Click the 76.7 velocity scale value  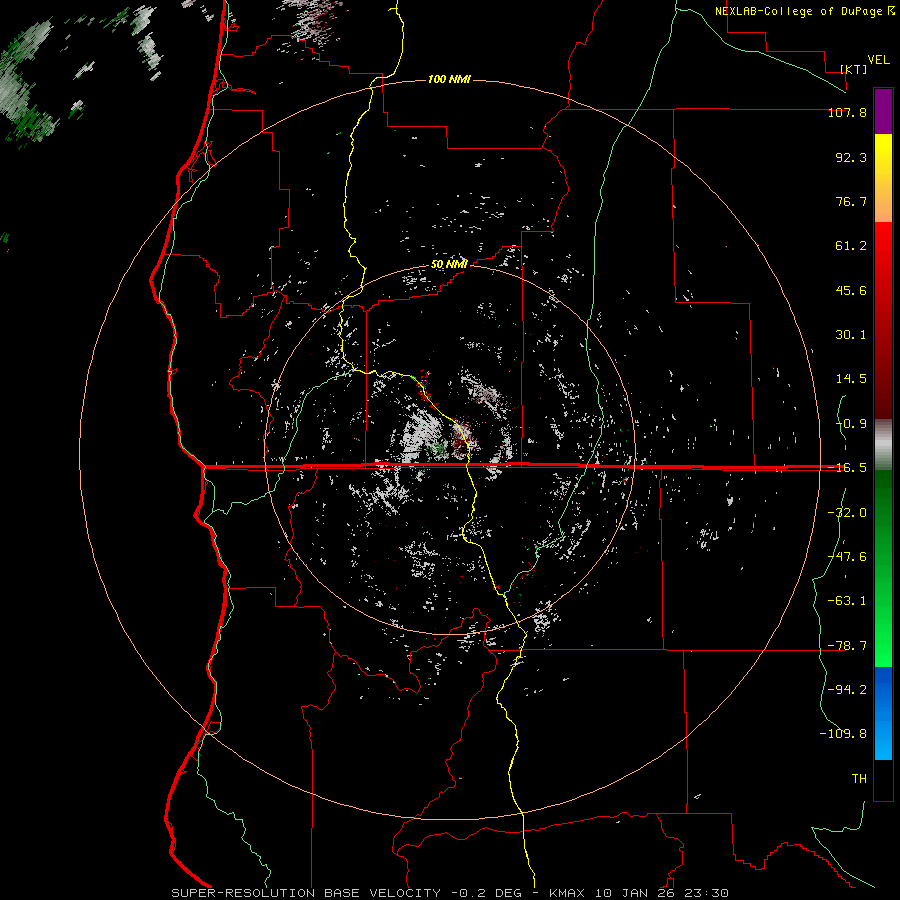click(851, 201)
